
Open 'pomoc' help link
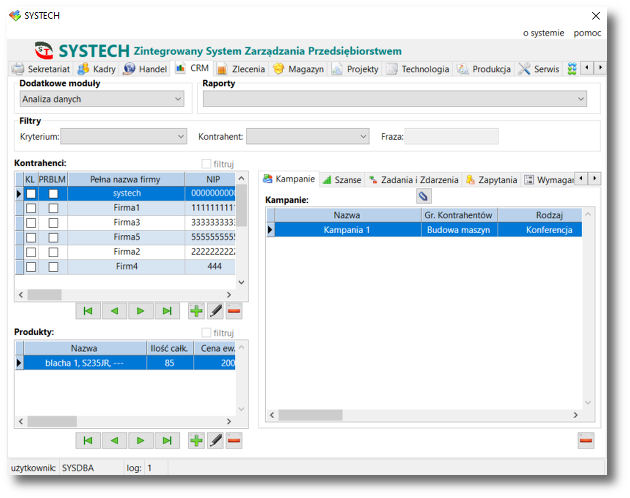(x=587, y=33)
